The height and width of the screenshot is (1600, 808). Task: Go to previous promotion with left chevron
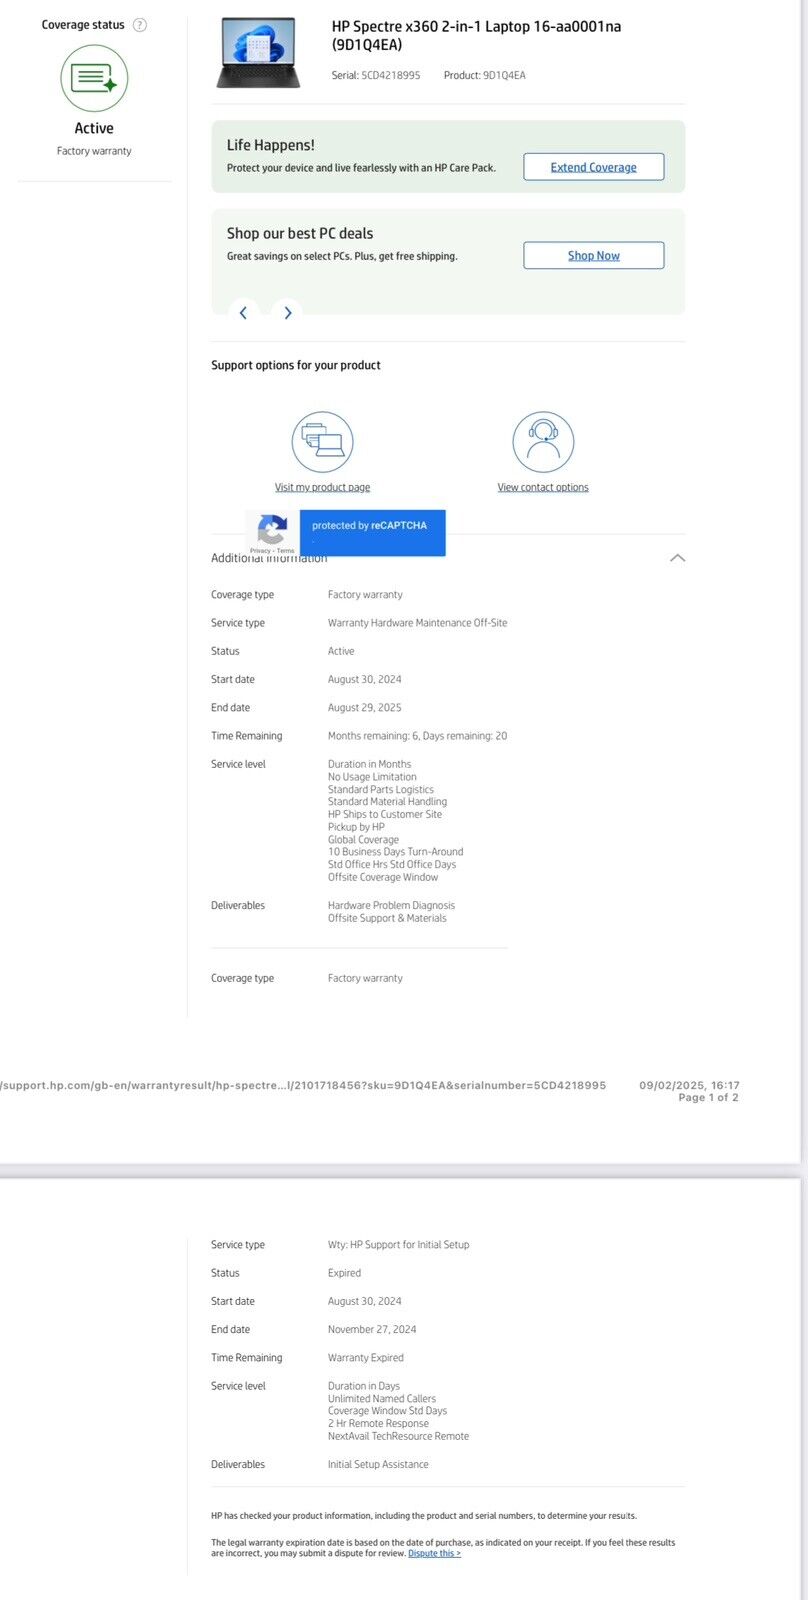[243, 313]
